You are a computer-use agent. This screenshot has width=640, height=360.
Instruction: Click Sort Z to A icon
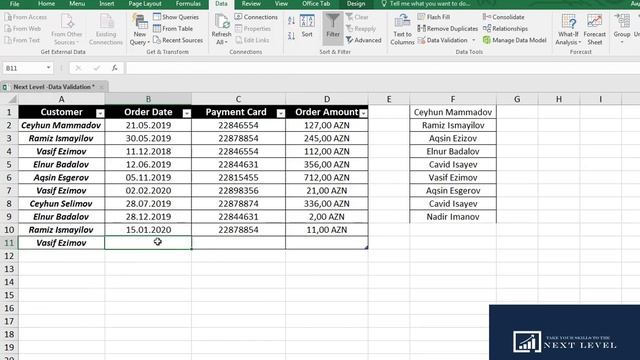291,36
